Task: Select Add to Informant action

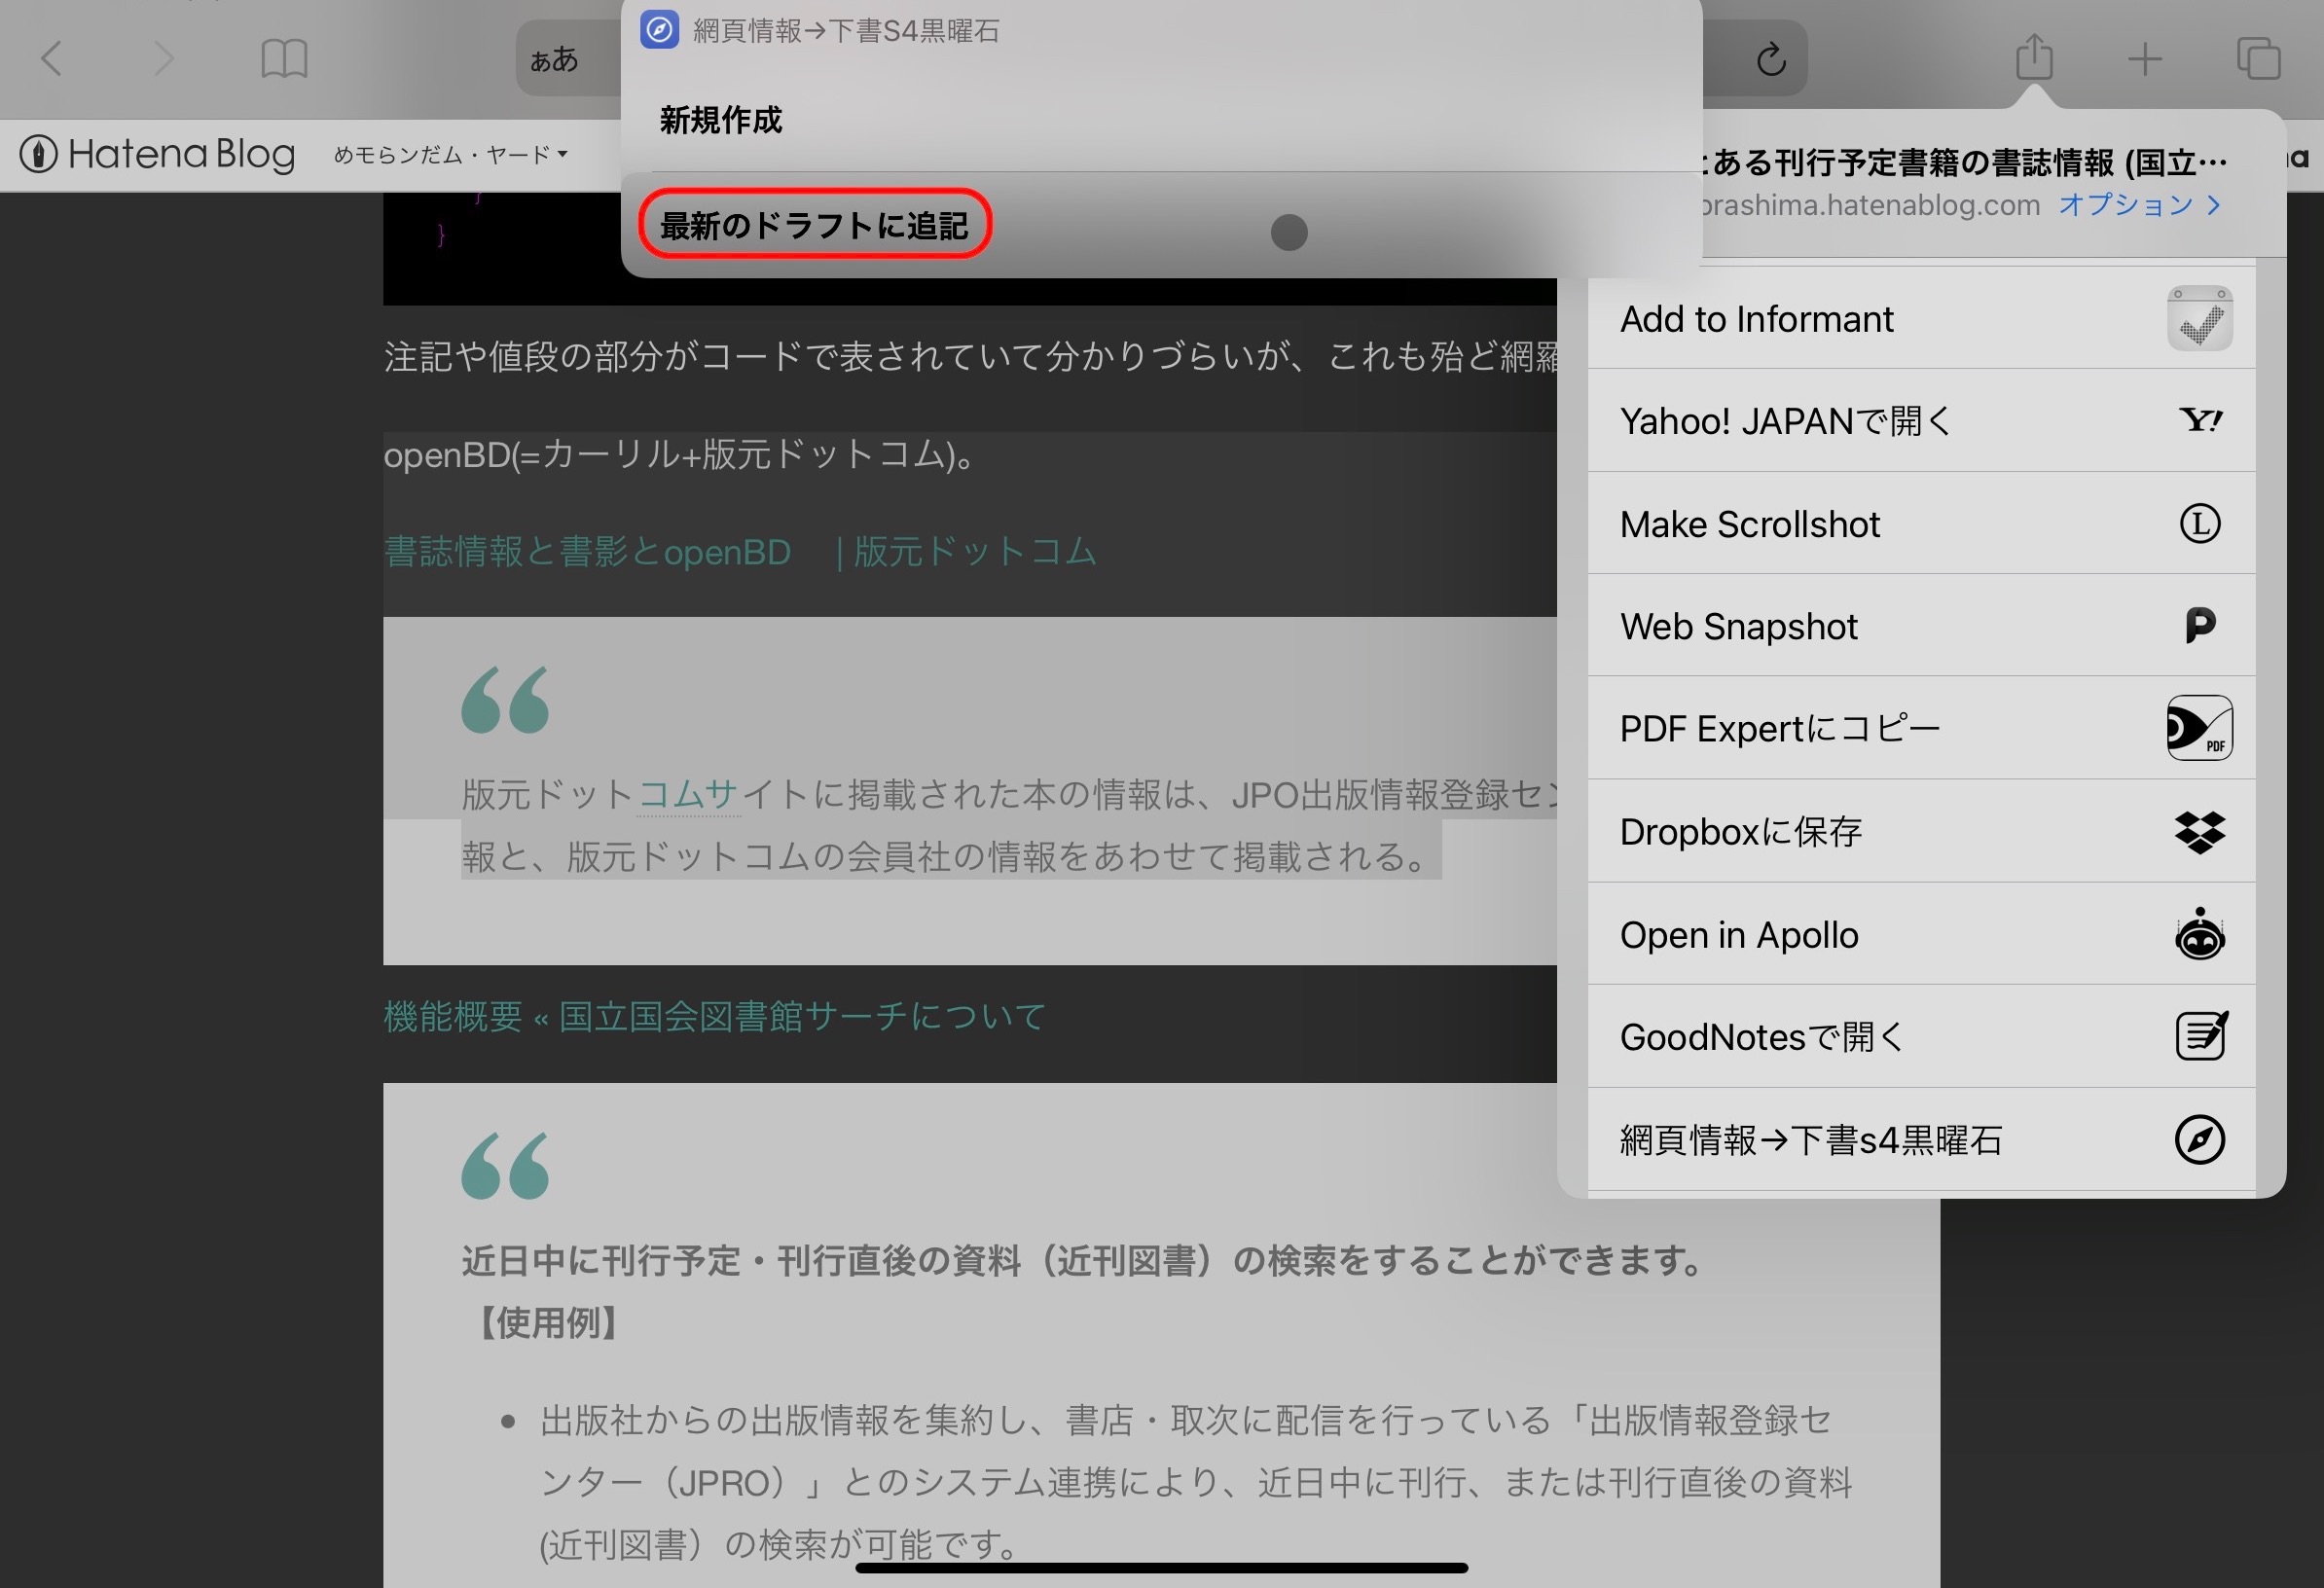Action: tap(1920, 318)
